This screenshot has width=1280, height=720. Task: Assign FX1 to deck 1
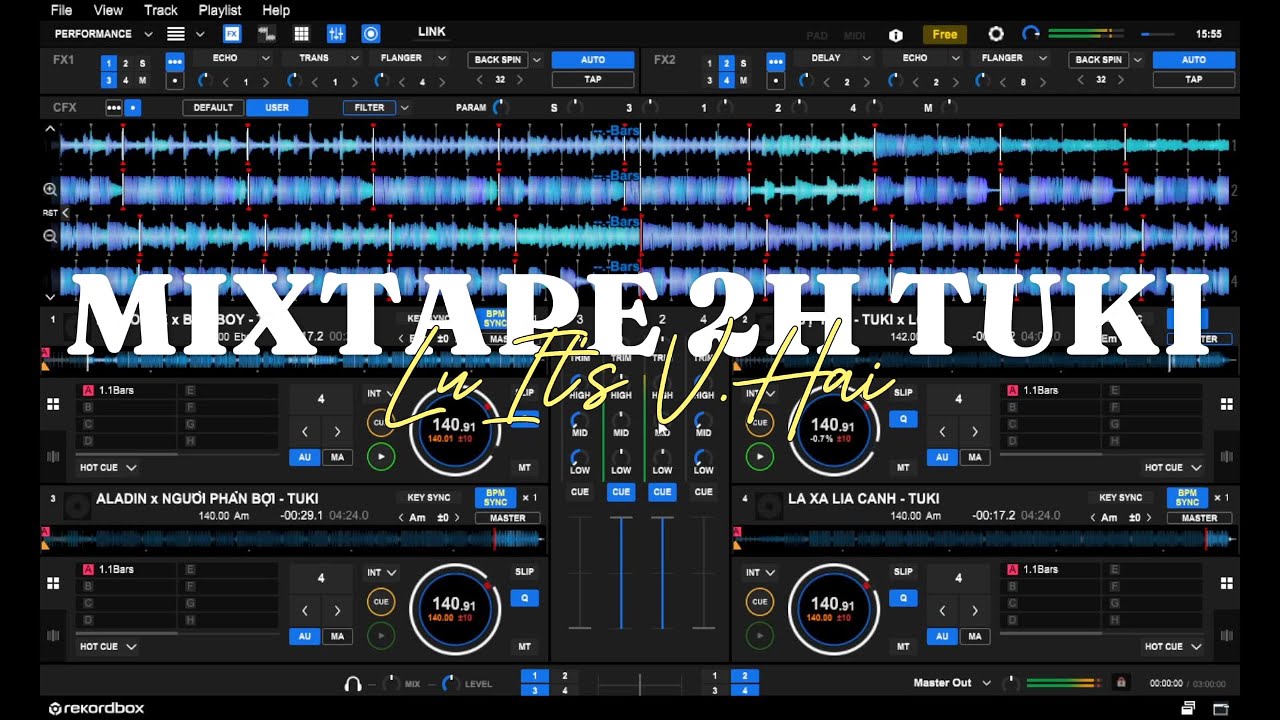[109, 63]
